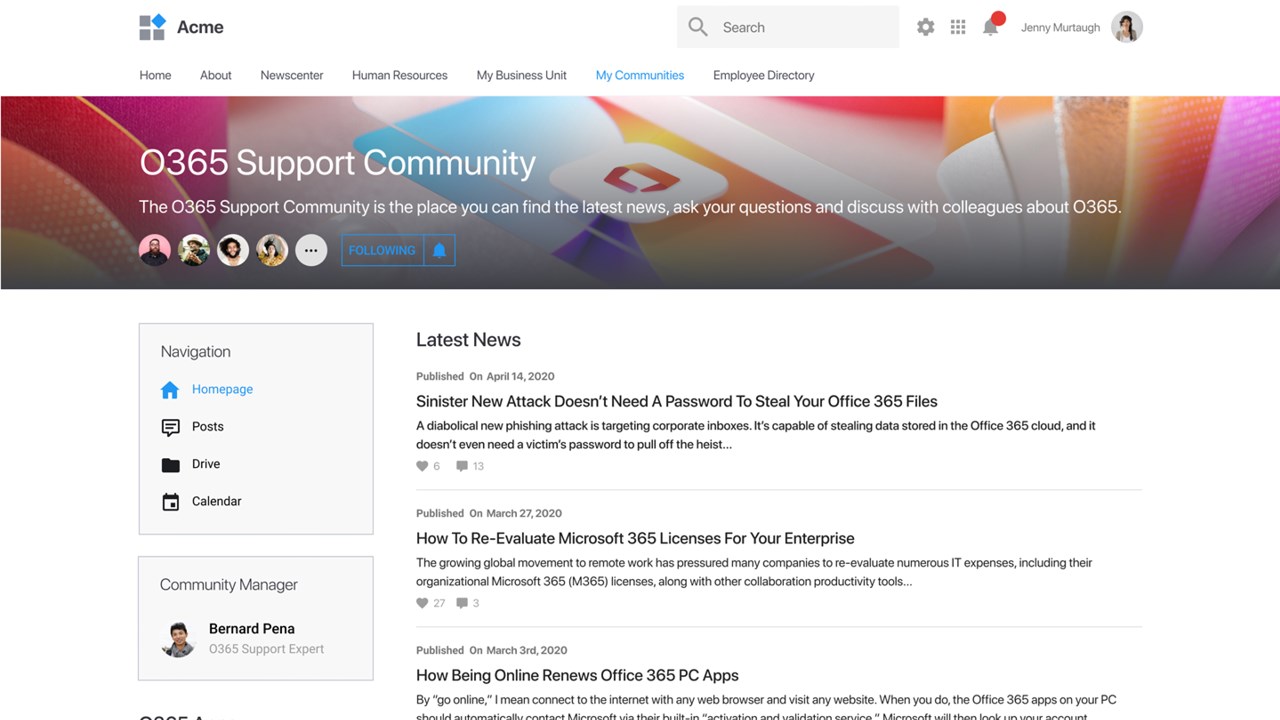The width and height of the screenshot is (1280, 720).
Task: Open the Home menu item
Action: pyautogui.click(x=155, y=75)
